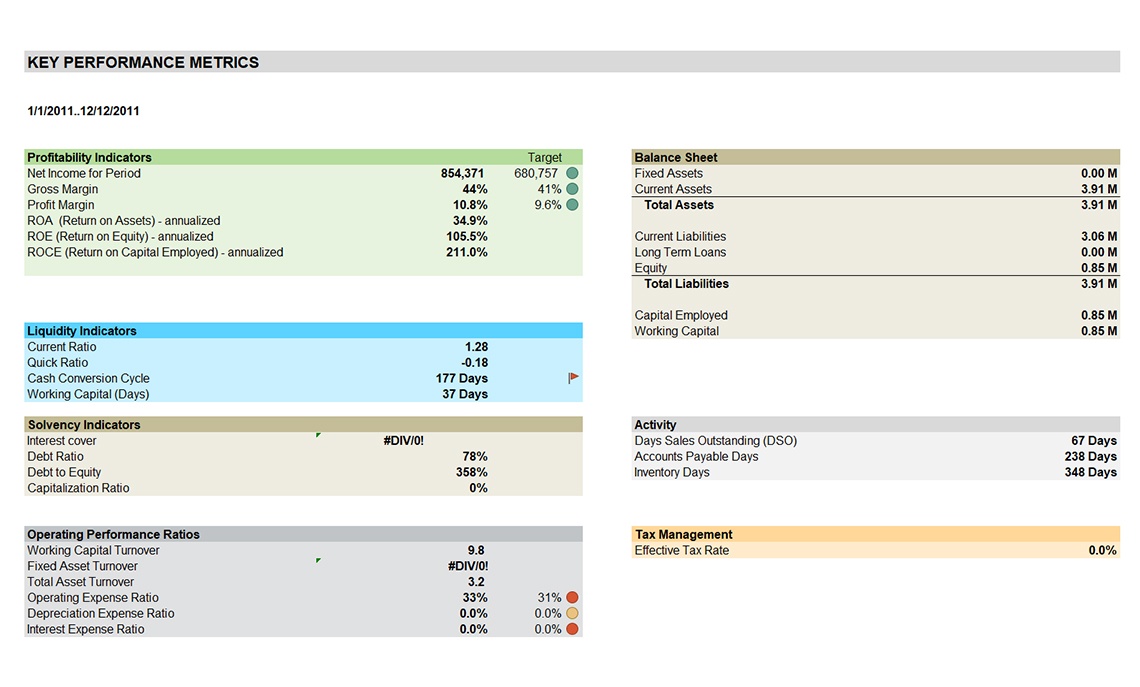
Task: Select the Liquidity Indicators header
Action: point(82,332)
